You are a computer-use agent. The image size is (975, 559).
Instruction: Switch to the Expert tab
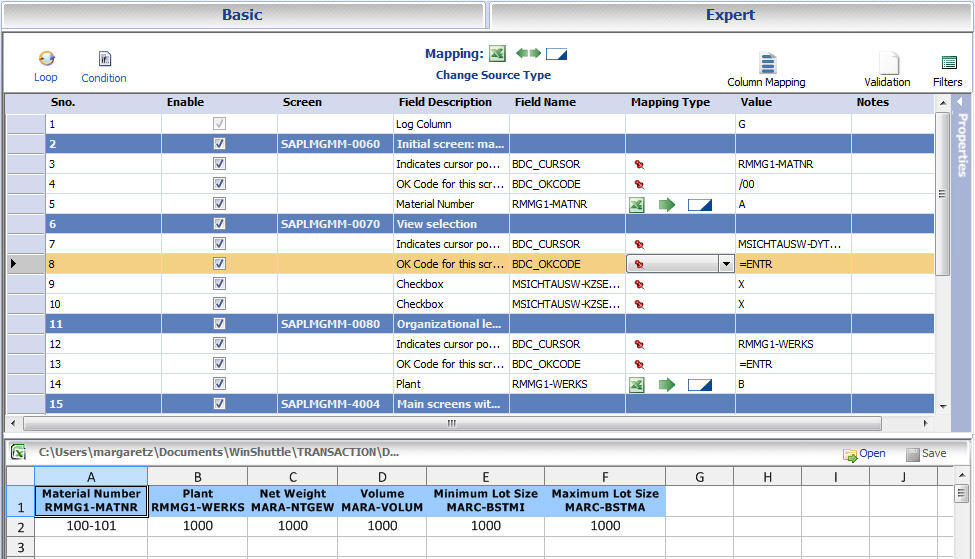click(730, 15)
